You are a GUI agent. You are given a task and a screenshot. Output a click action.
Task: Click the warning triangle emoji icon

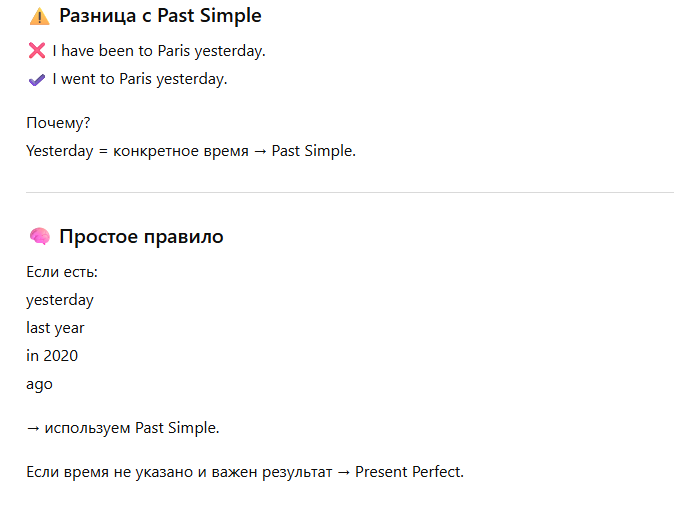39,16
